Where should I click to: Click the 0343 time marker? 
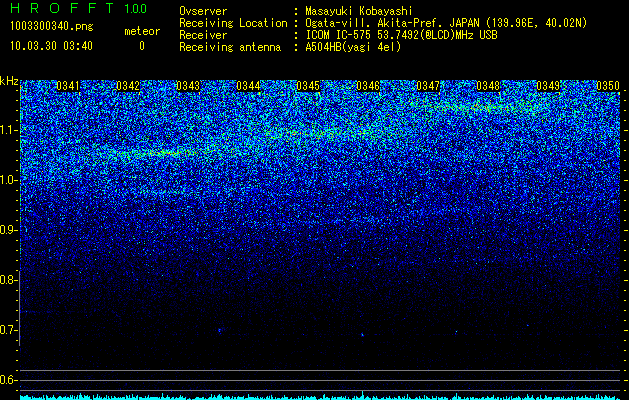[x=188, y=86]
